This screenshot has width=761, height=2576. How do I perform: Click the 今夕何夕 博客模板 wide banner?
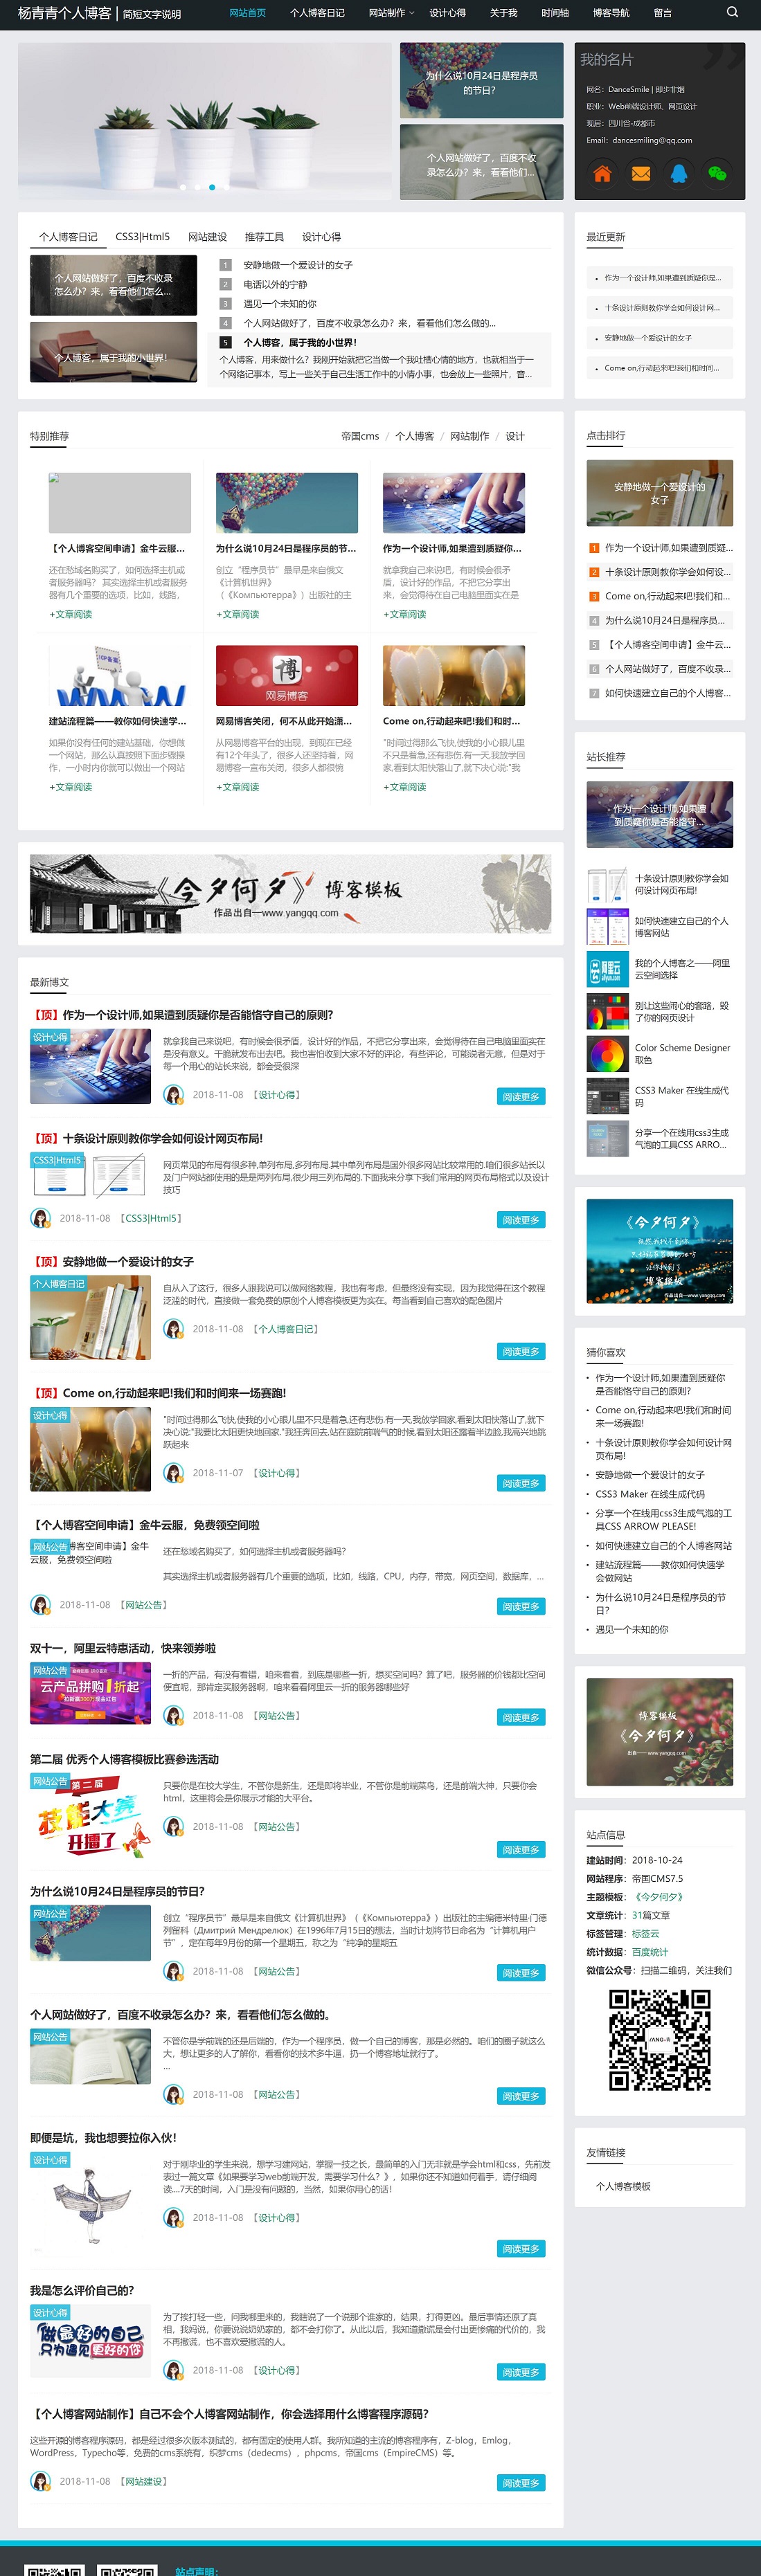(x=290, y=893)
